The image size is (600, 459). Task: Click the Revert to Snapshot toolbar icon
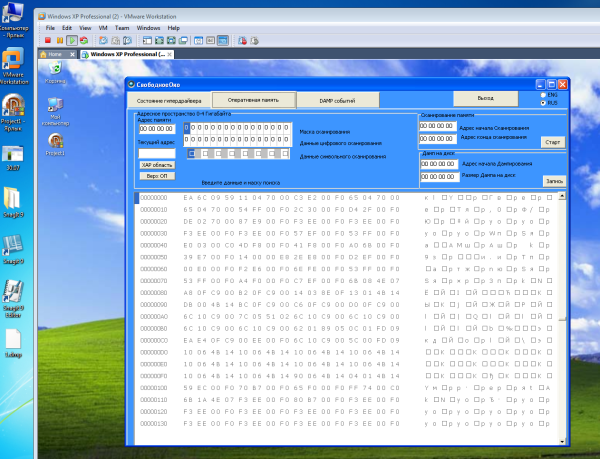click(115, 40)
